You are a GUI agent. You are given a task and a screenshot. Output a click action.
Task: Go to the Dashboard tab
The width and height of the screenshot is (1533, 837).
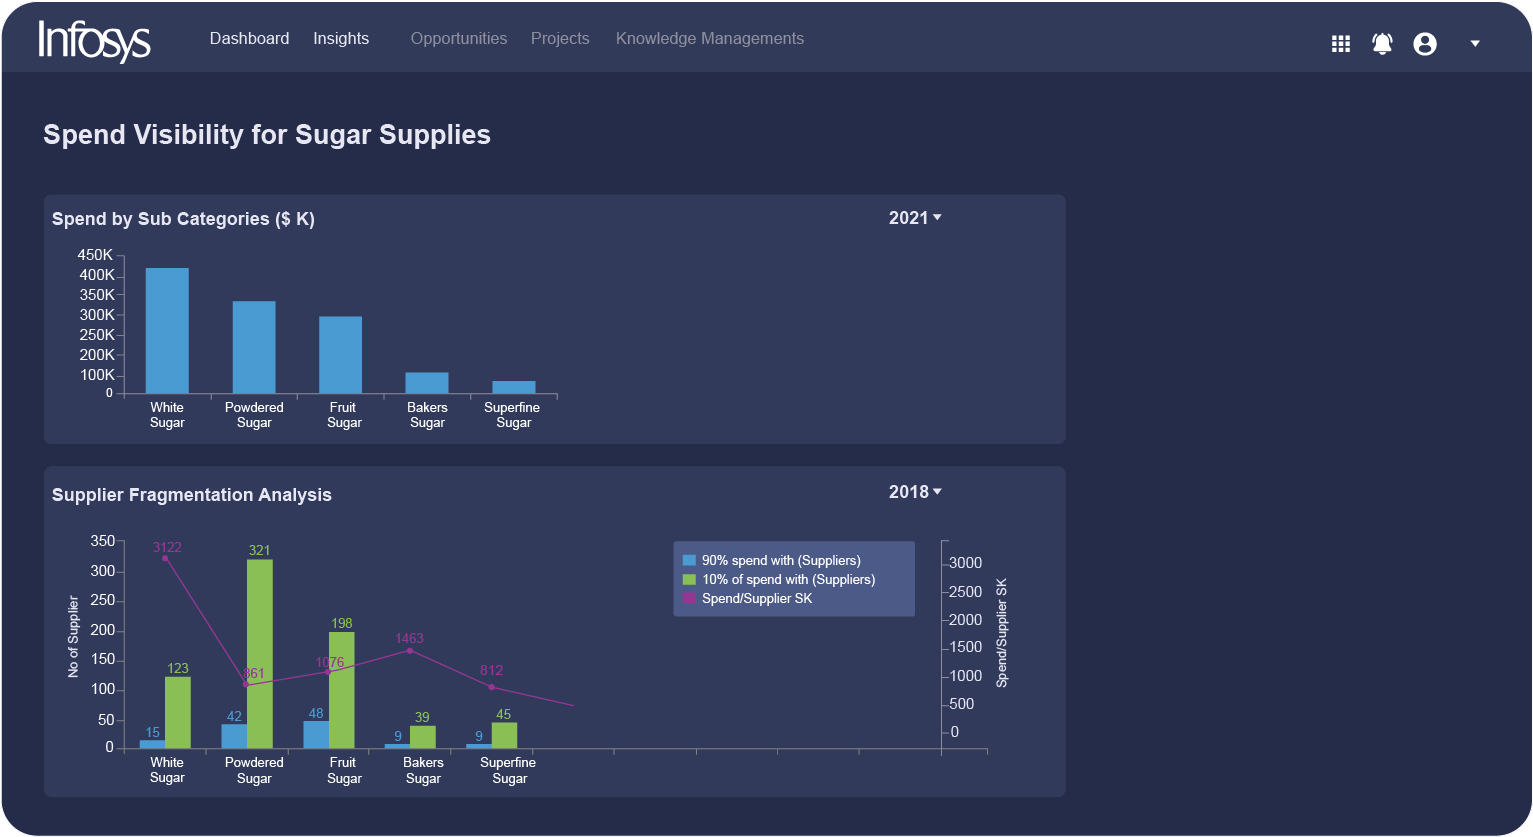(249, 39)
